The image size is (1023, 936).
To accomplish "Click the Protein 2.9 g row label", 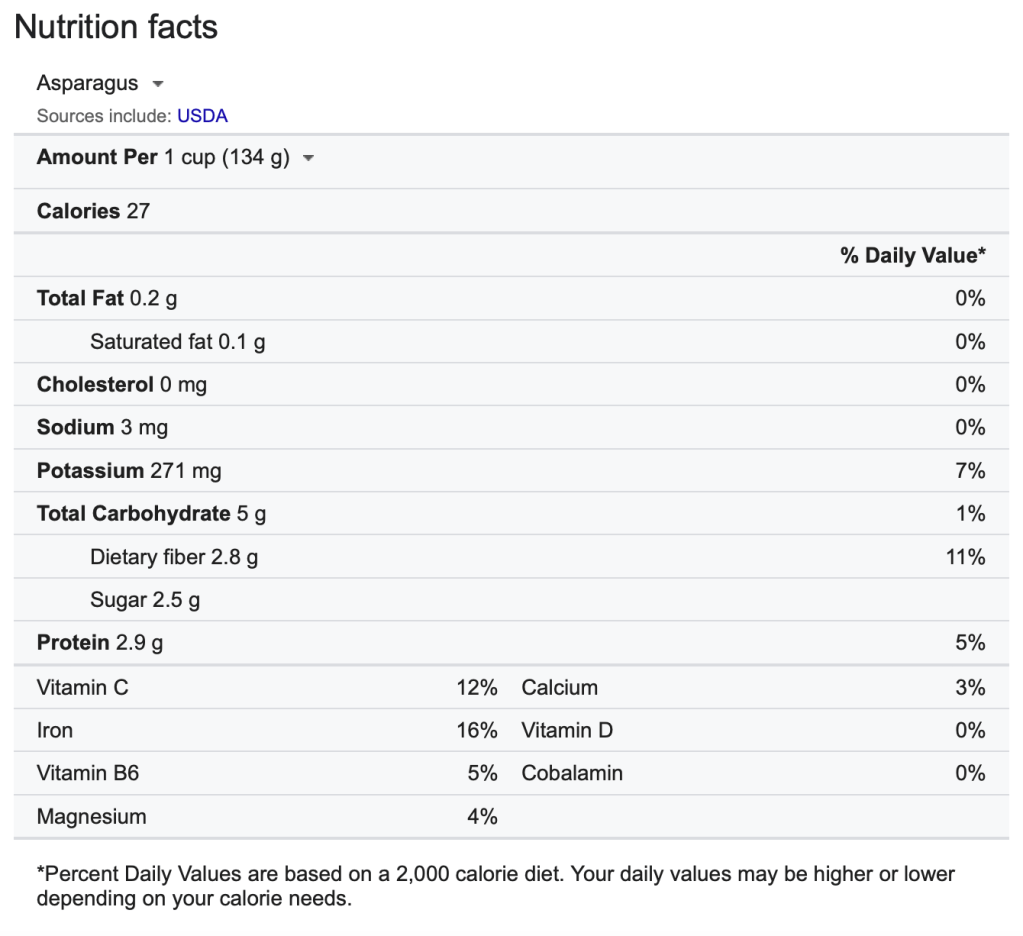I will pyautogui.click(x=100, y=643).
